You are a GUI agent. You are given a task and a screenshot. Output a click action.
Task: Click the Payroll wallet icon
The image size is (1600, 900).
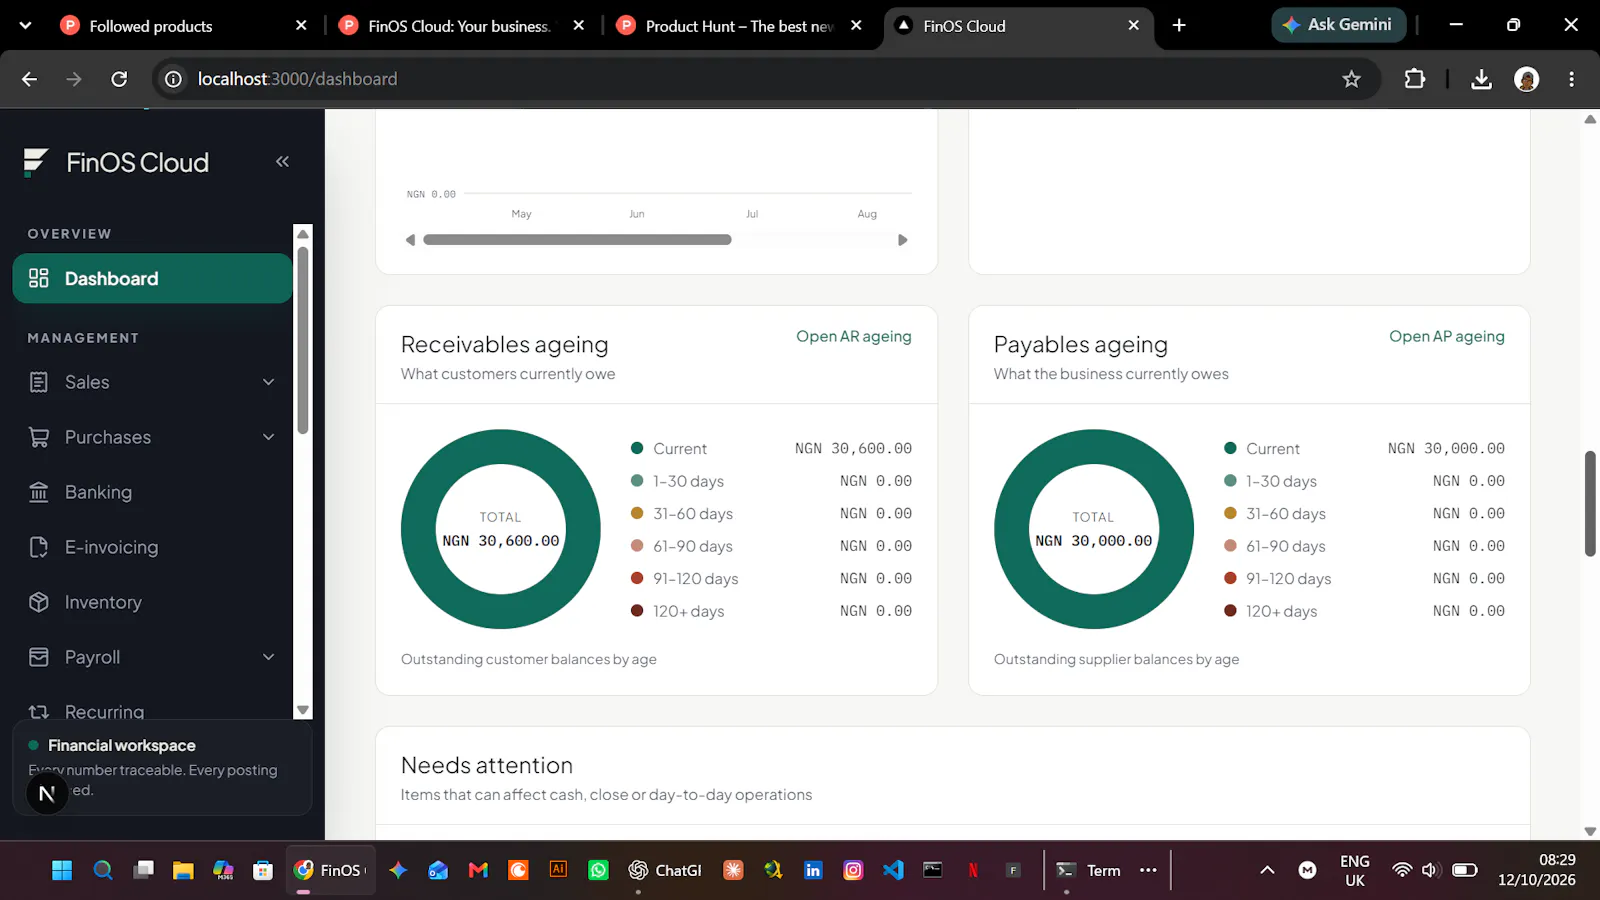(x=39, y=657)
